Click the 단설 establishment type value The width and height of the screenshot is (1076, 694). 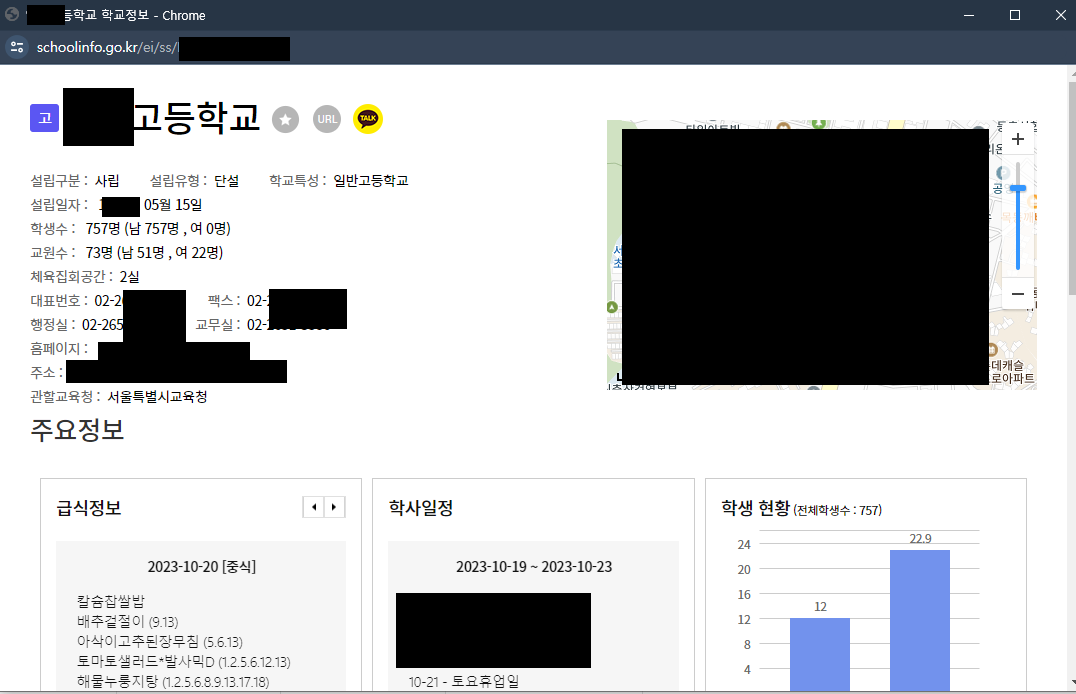point(226,181)
